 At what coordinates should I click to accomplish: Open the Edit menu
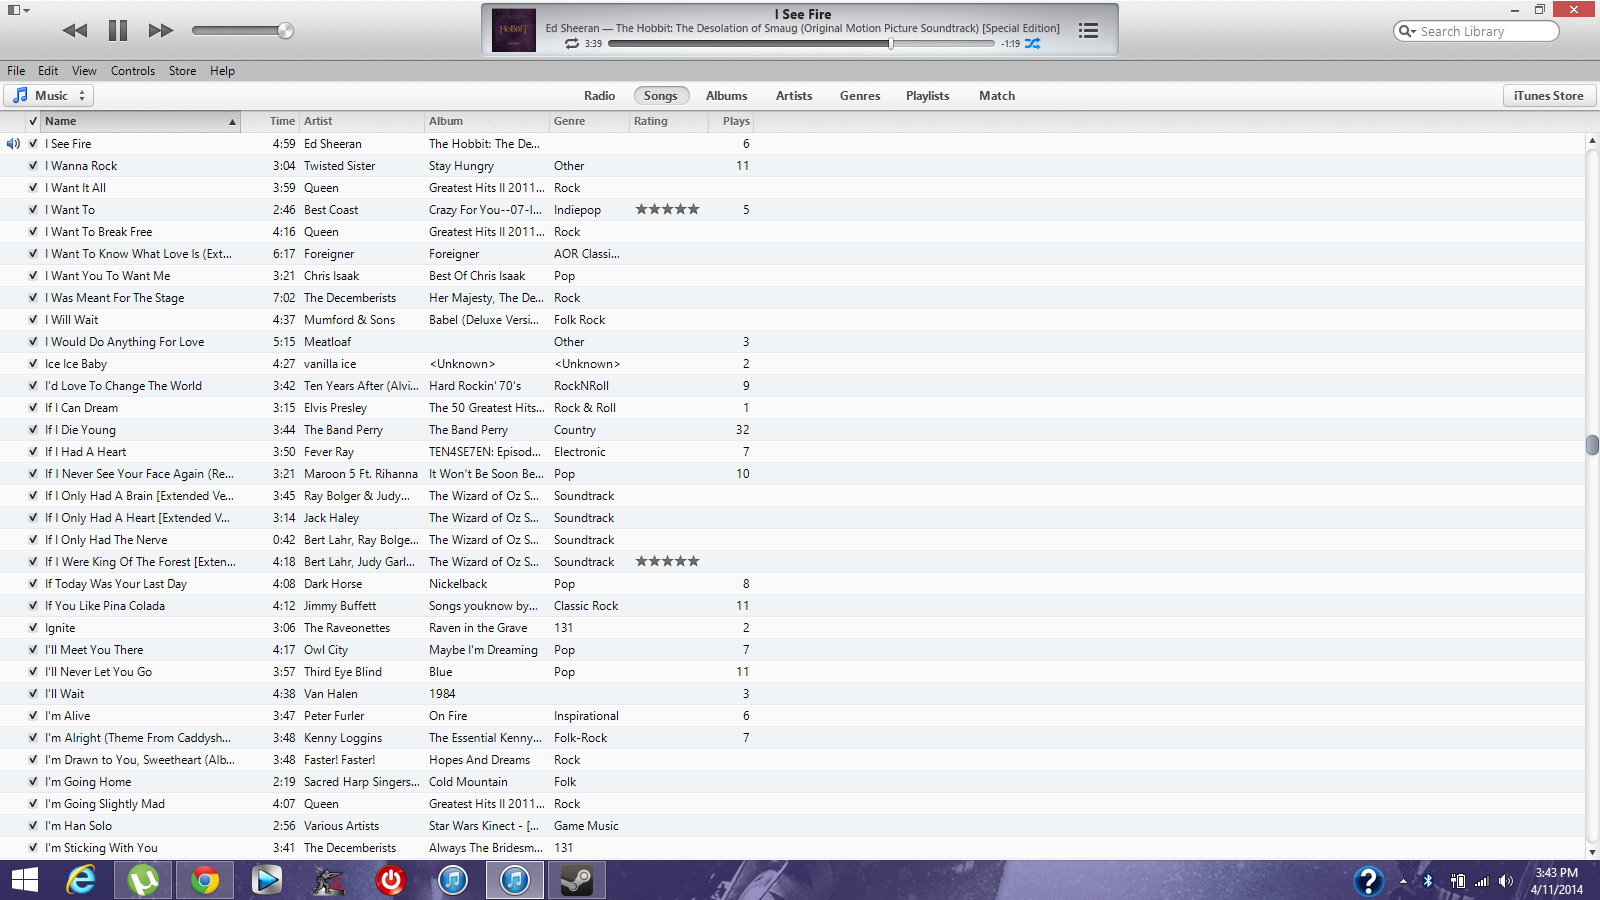point(48,71)
